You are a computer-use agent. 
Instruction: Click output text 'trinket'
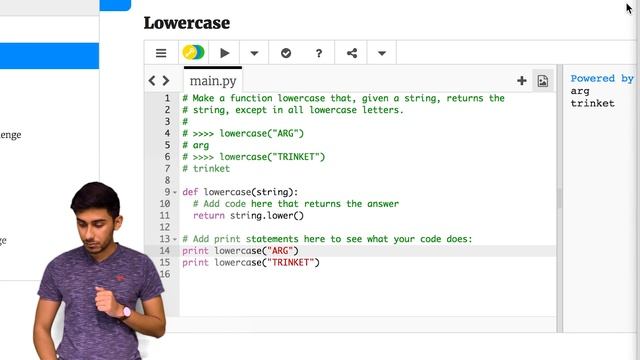(592, 103)
